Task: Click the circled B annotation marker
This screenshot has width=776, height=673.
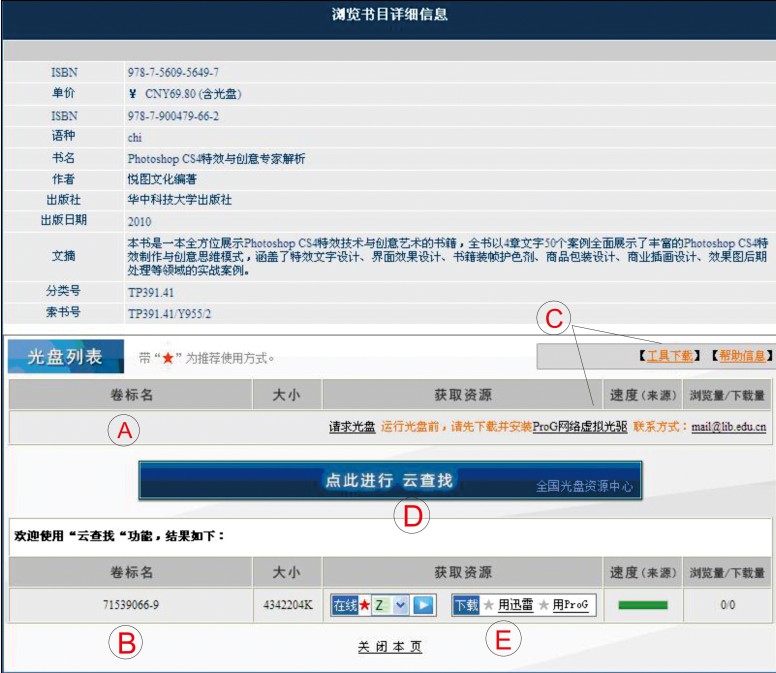Action: click(x=125, y=643)
